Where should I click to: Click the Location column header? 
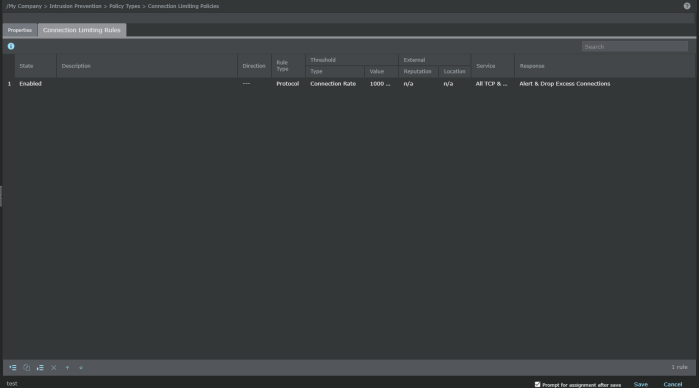[x=454, y=71]
